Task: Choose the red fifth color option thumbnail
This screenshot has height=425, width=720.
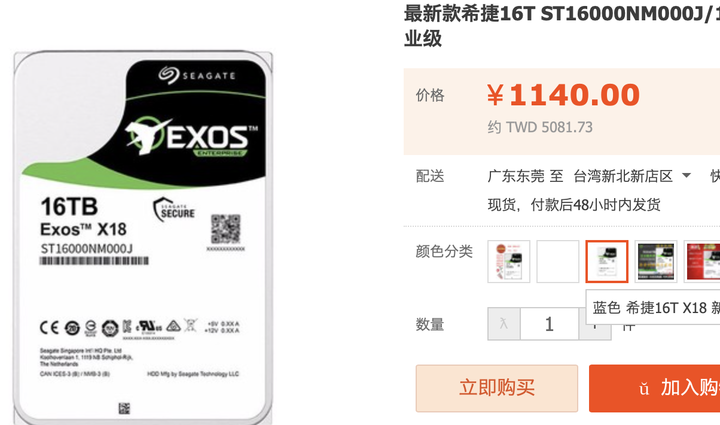Action: 703,261
